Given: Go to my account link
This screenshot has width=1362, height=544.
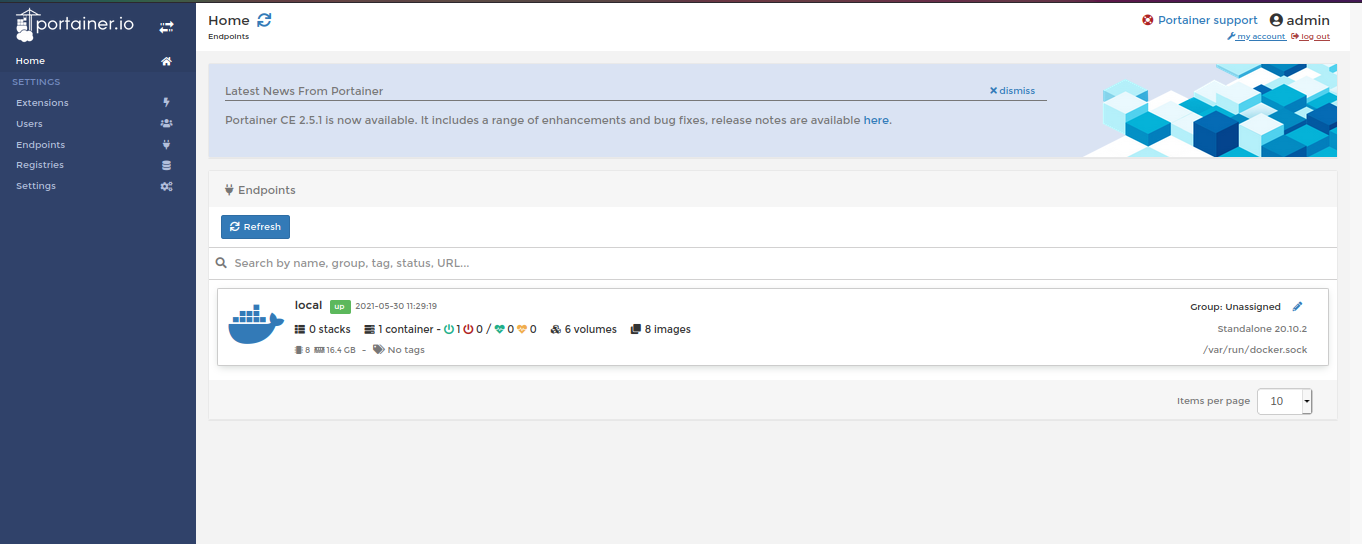Looking at the screenshot, I should [1260, 37].
